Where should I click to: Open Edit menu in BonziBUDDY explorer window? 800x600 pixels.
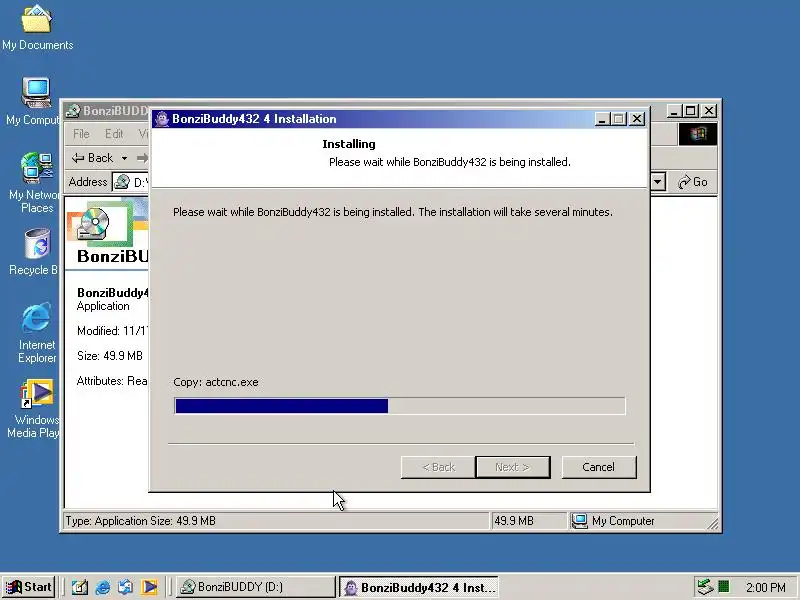coord(114,134)
